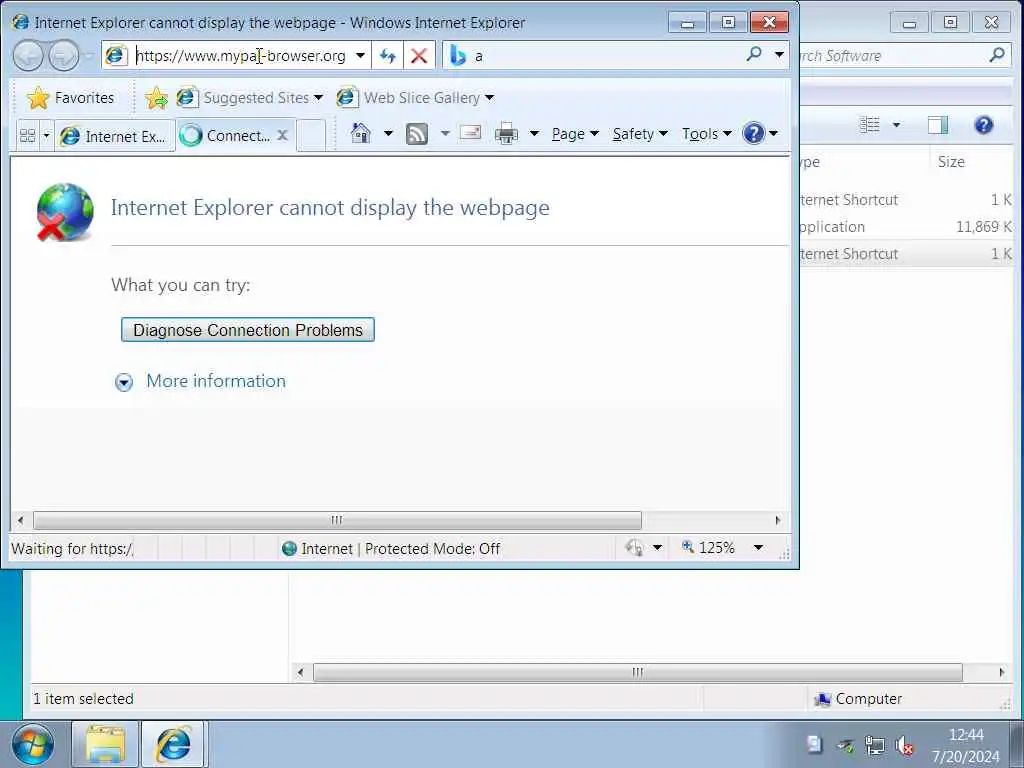Image resolution: width=1024 pixels, height=768 pixels.
Task: Open the Page menu
Action: (x=575, y=134)
